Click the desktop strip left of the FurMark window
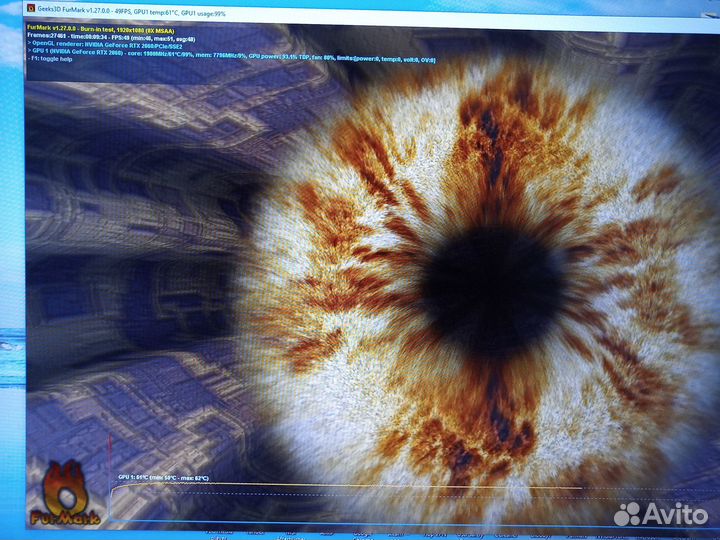Image resolution: width=720 pixels, height=540 pixels. (12, 300)
